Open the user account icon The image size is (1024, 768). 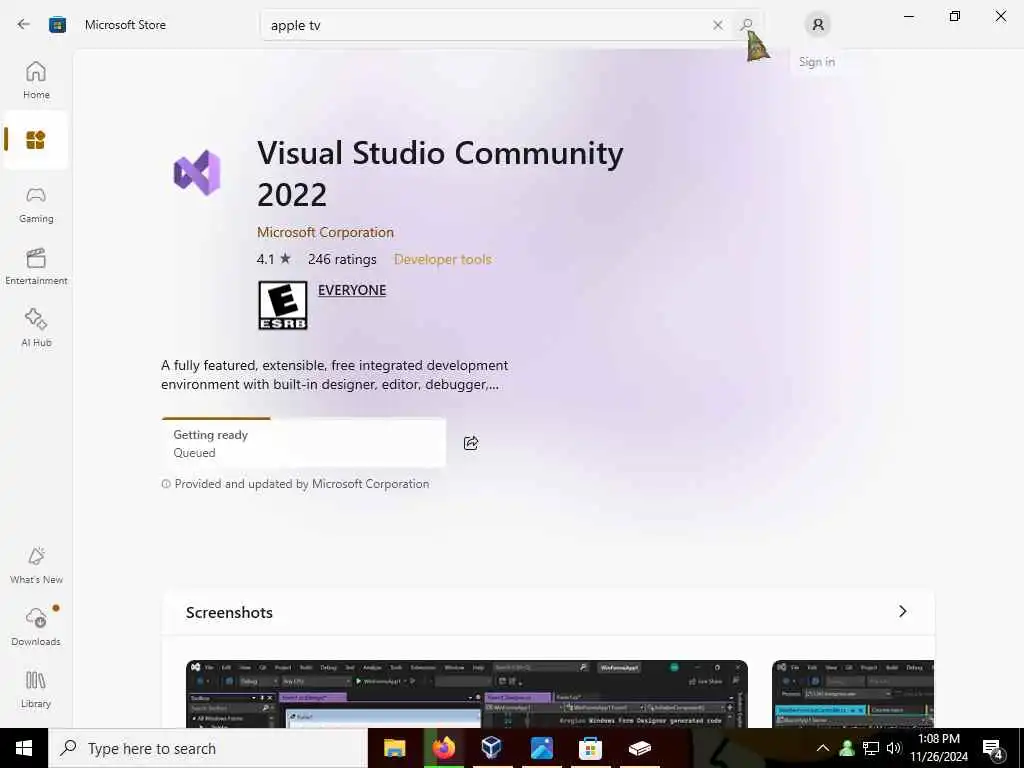pos(818,25)
